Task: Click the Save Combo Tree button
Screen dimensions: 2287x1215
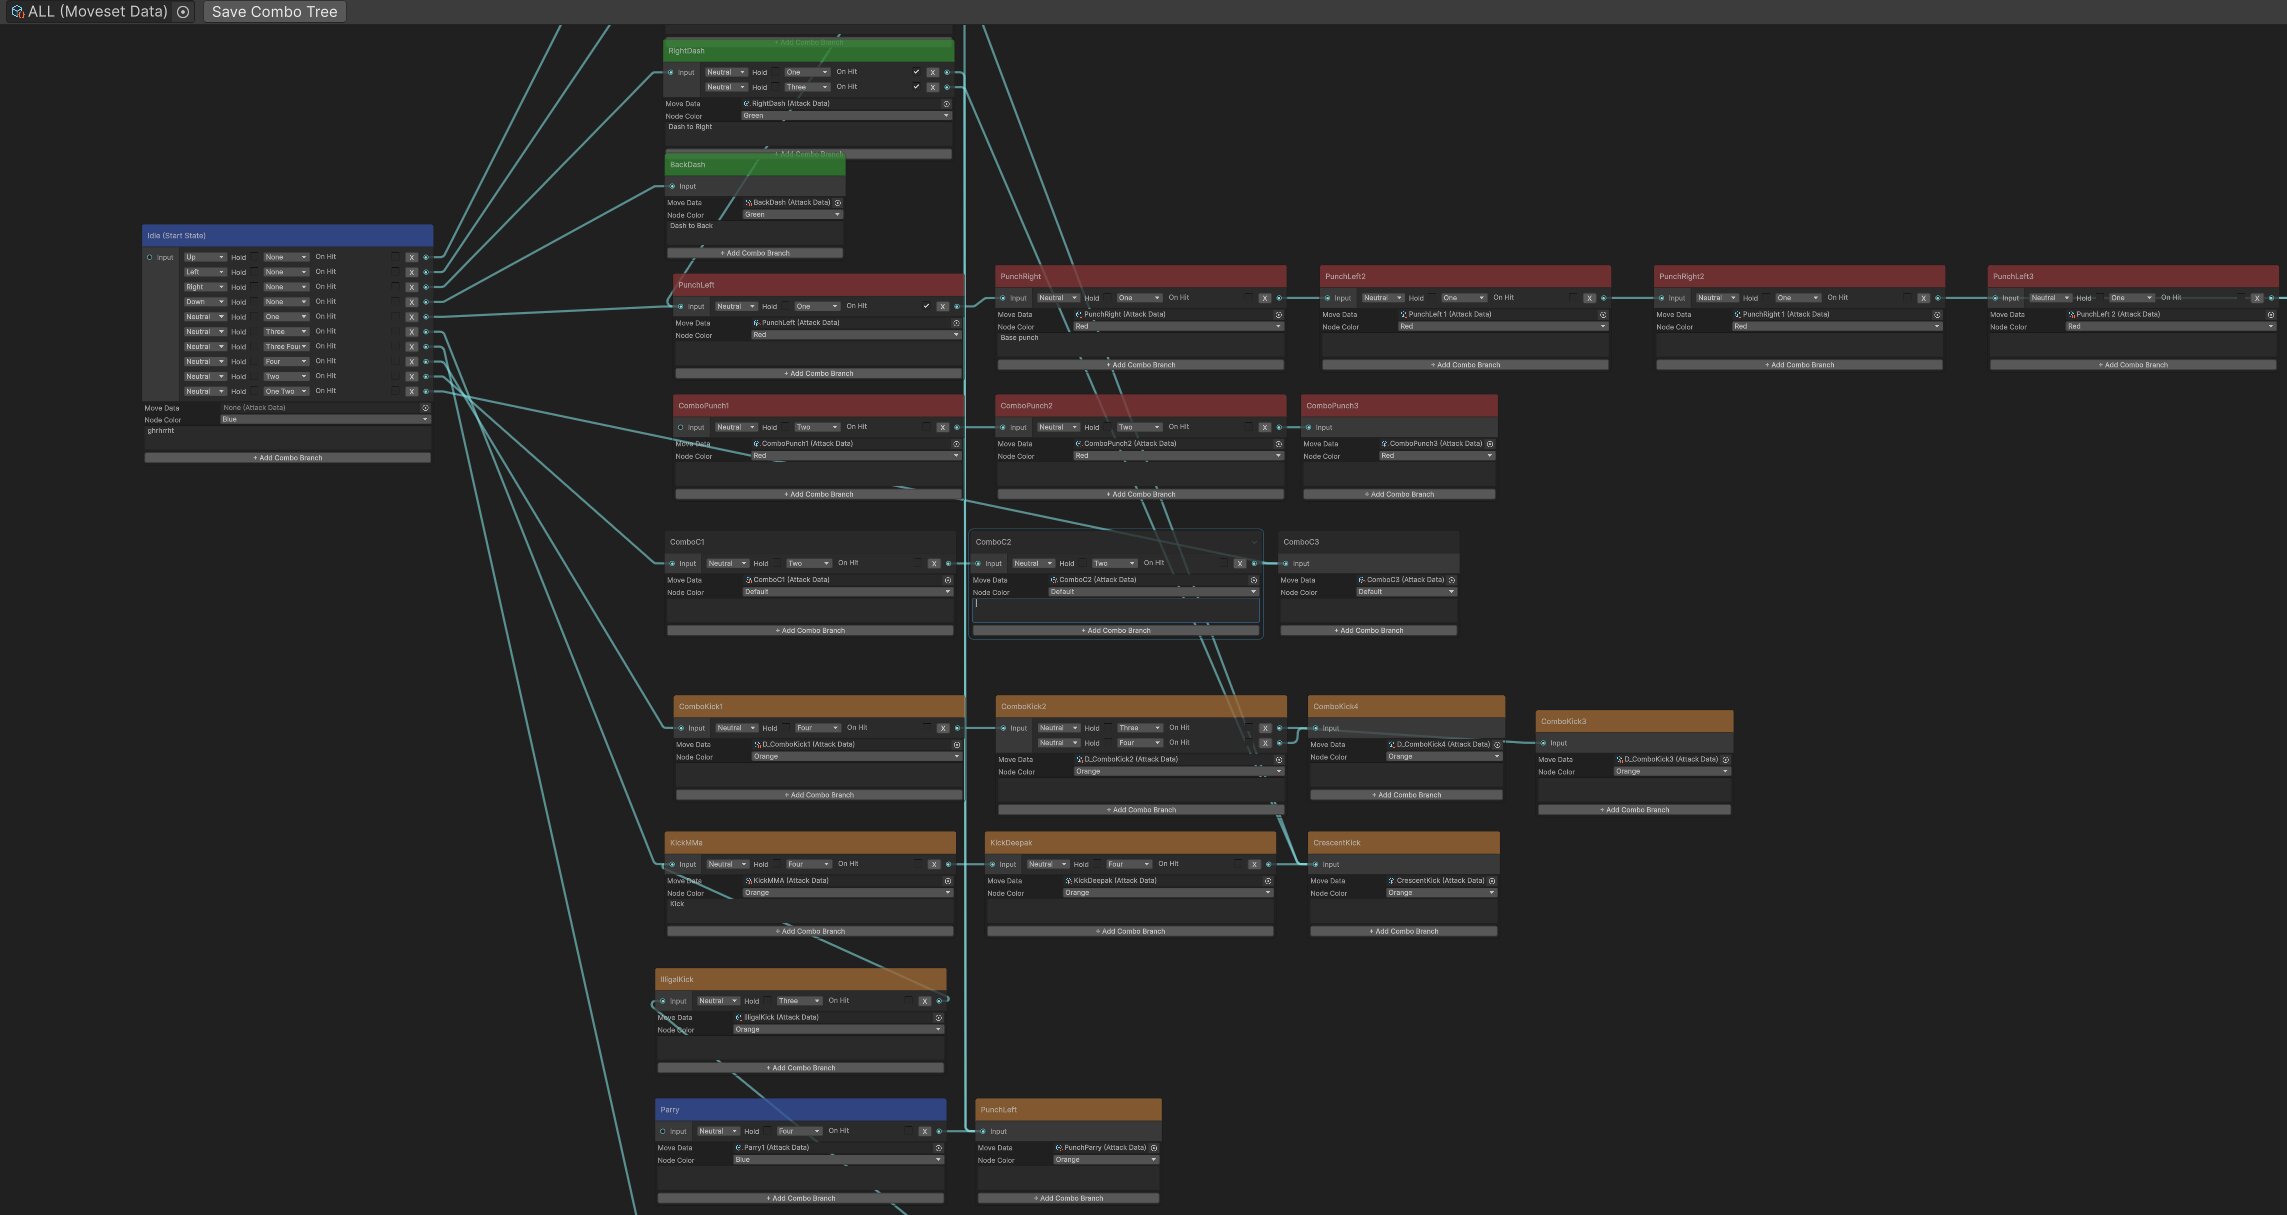Action: (274, 12)
